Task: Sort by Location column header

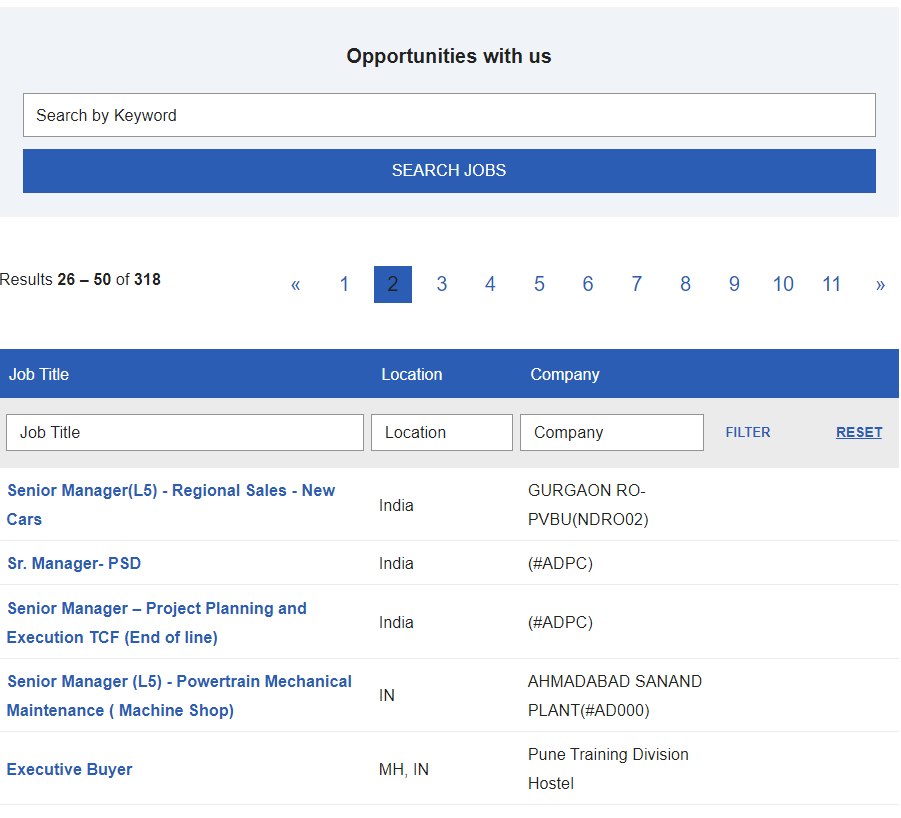Action: pos(411,375)
